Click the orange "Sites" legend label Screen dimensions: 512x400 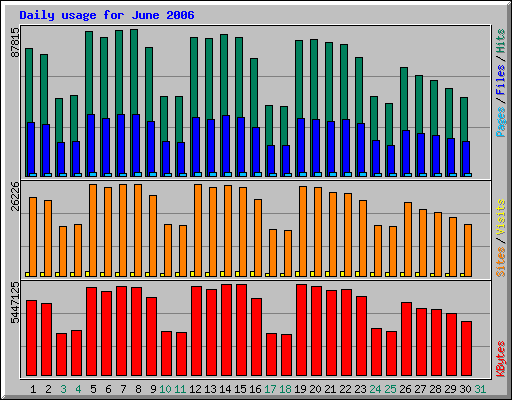501,262
